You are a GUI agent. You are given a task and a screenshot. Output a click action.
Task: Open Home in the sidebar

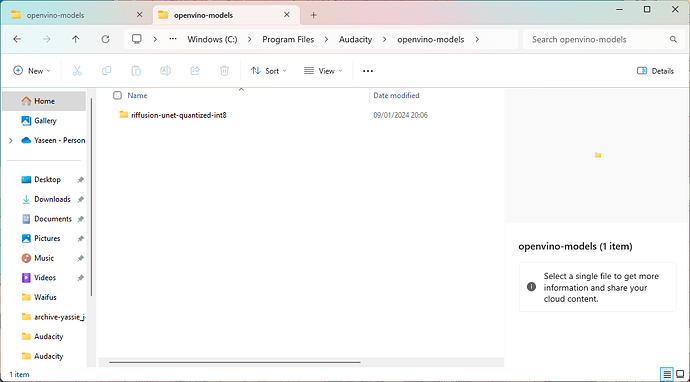pos(44,101)
